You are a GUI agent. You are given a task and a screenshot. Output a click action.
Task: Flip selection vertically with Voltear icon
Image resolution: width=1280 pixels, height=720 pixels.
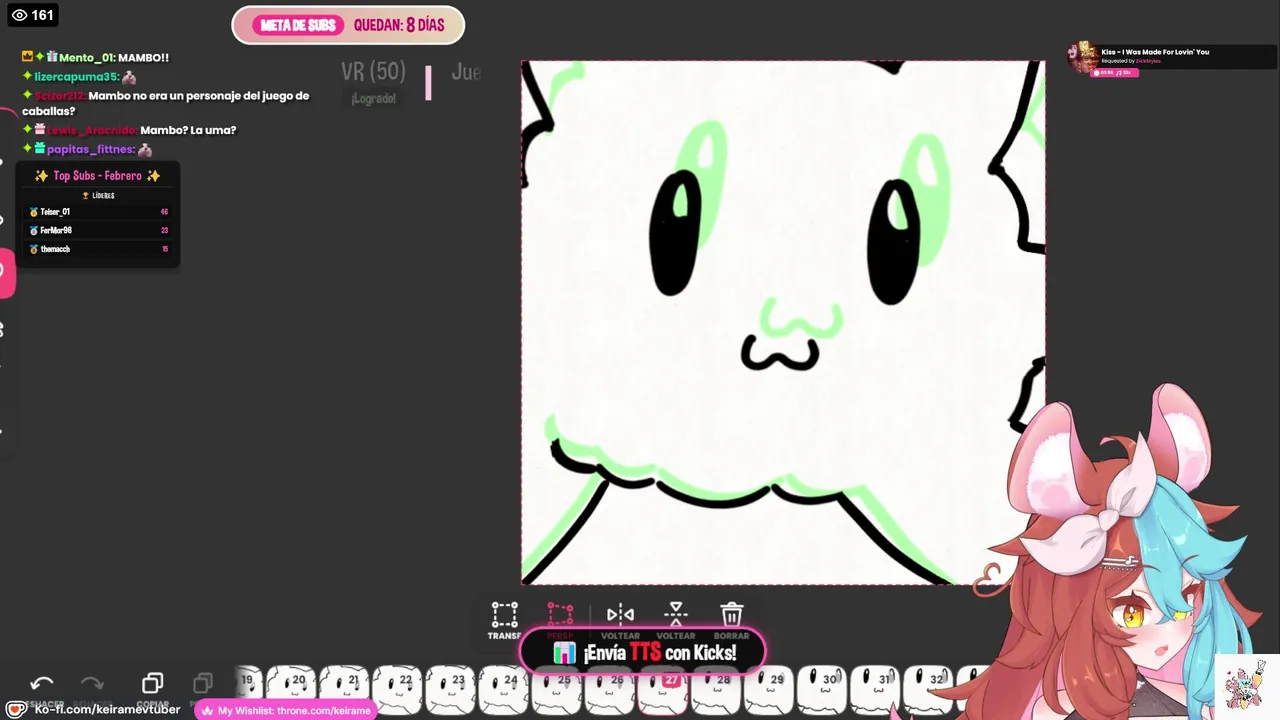tap(676, 614)
